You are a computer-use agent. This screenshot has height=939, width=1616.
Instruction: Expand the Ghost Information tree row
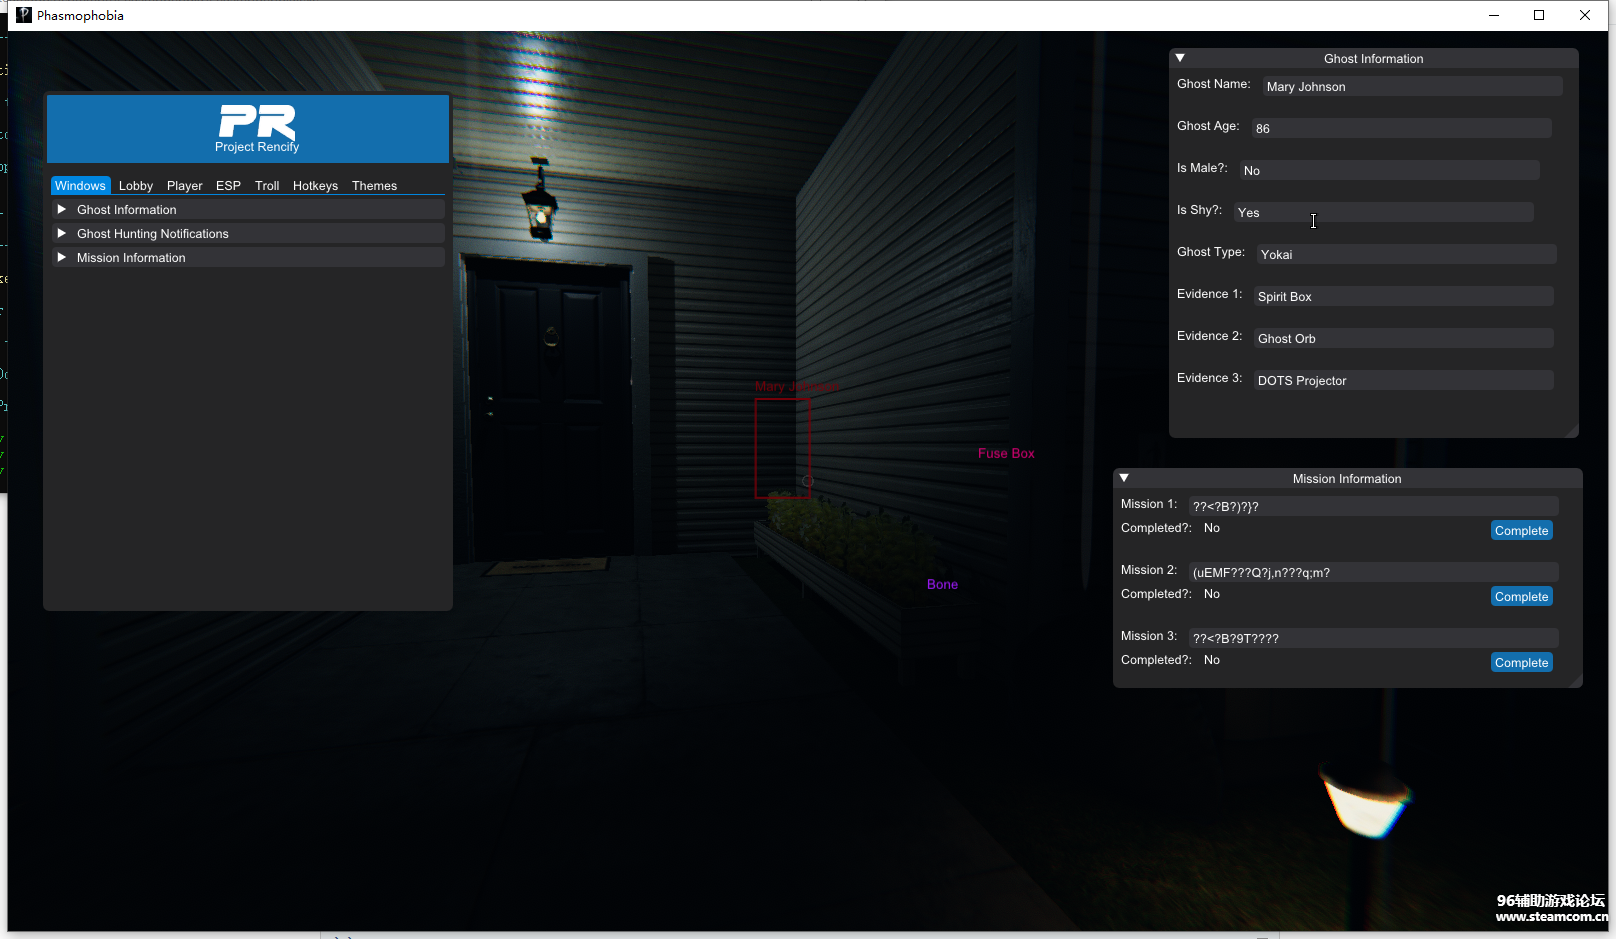click(248, 210)
